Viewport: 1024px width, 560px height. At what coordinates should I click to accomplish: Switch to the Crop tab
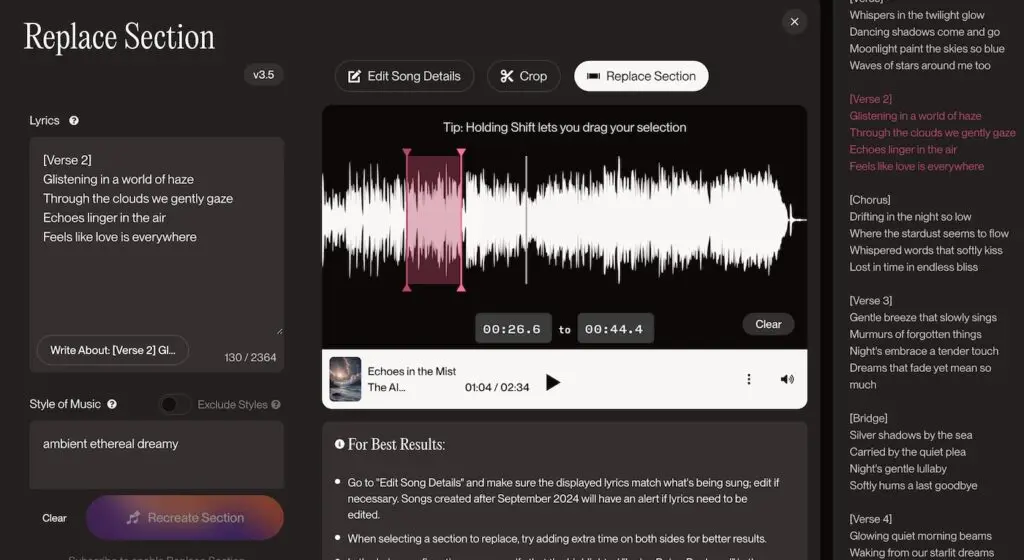pos(524,76)
